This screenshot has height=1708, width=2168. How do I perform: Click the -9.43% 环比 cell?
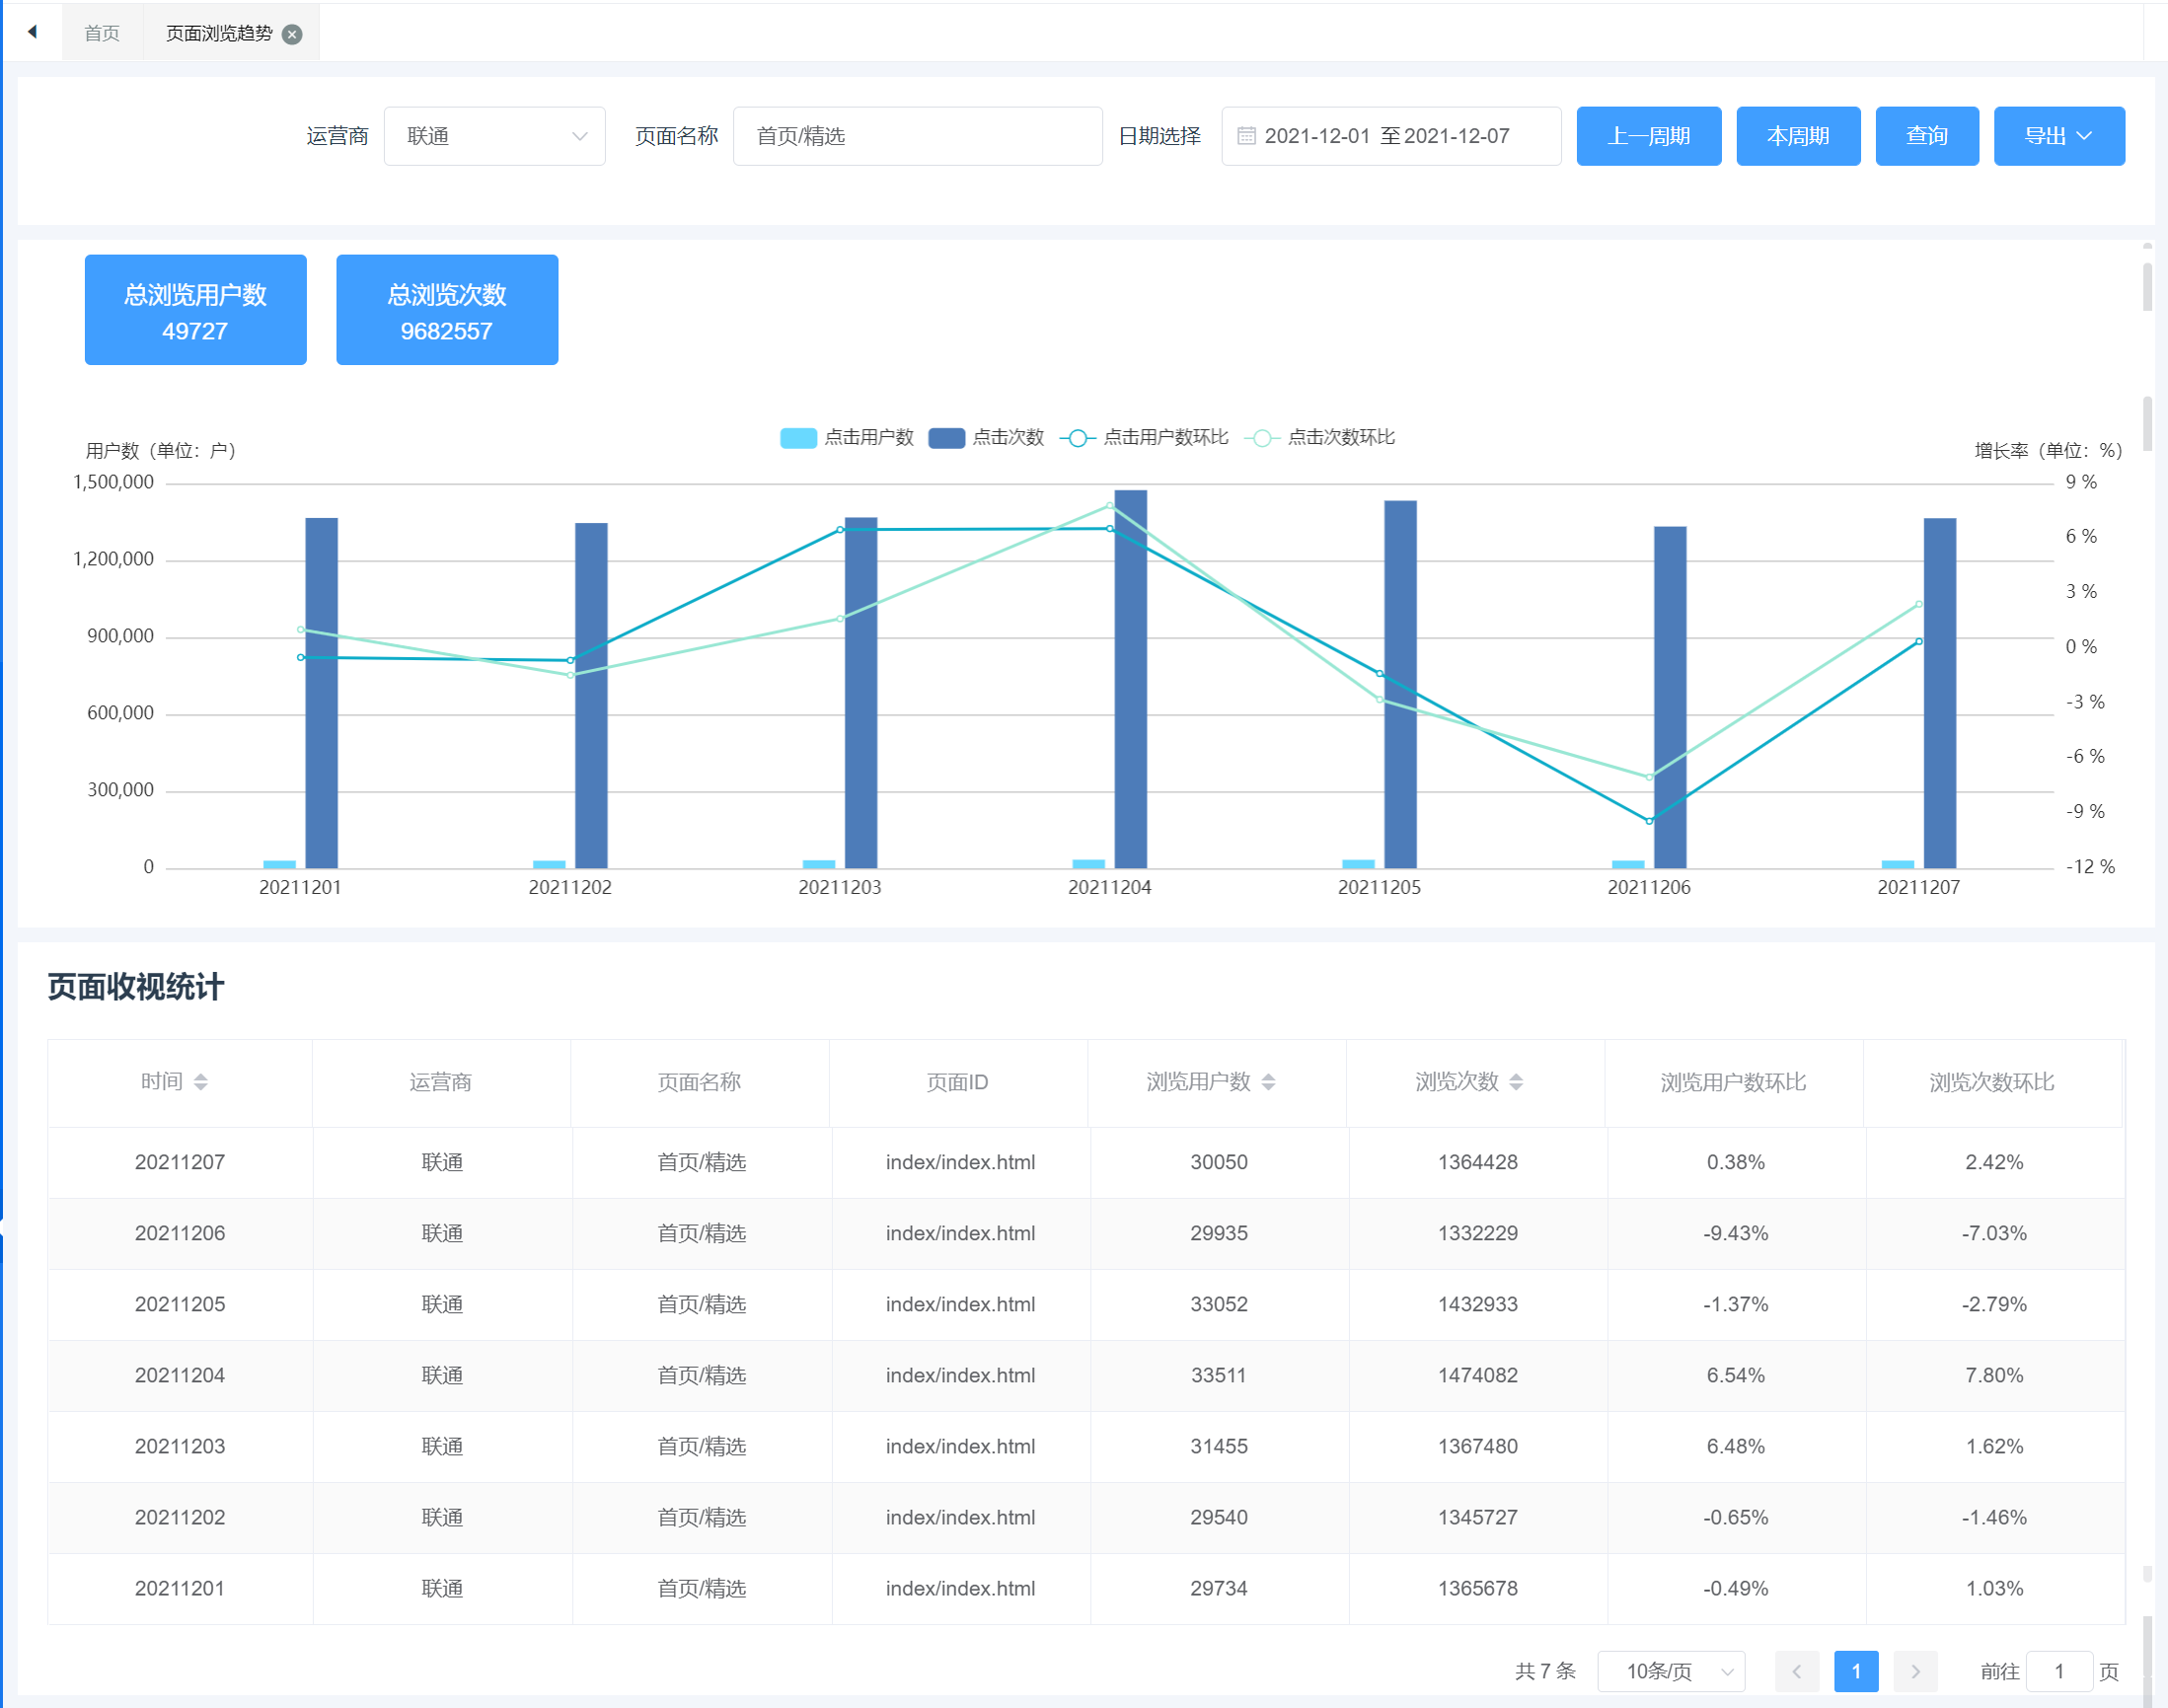pos(1736,1233)
